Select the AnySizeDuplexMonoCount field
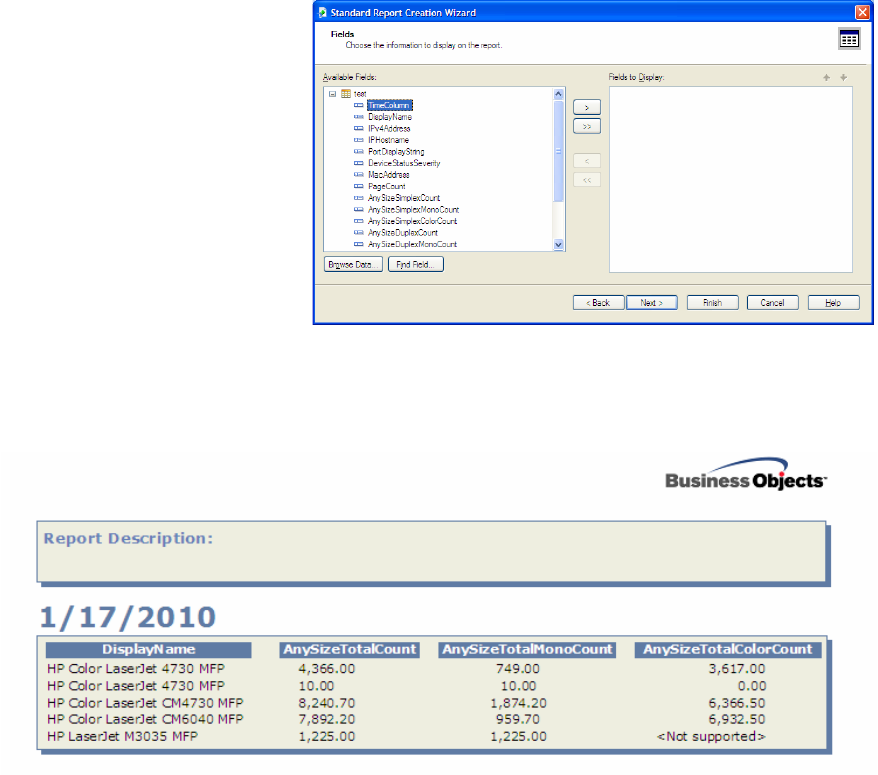878x775 pixels. [412, 244]
